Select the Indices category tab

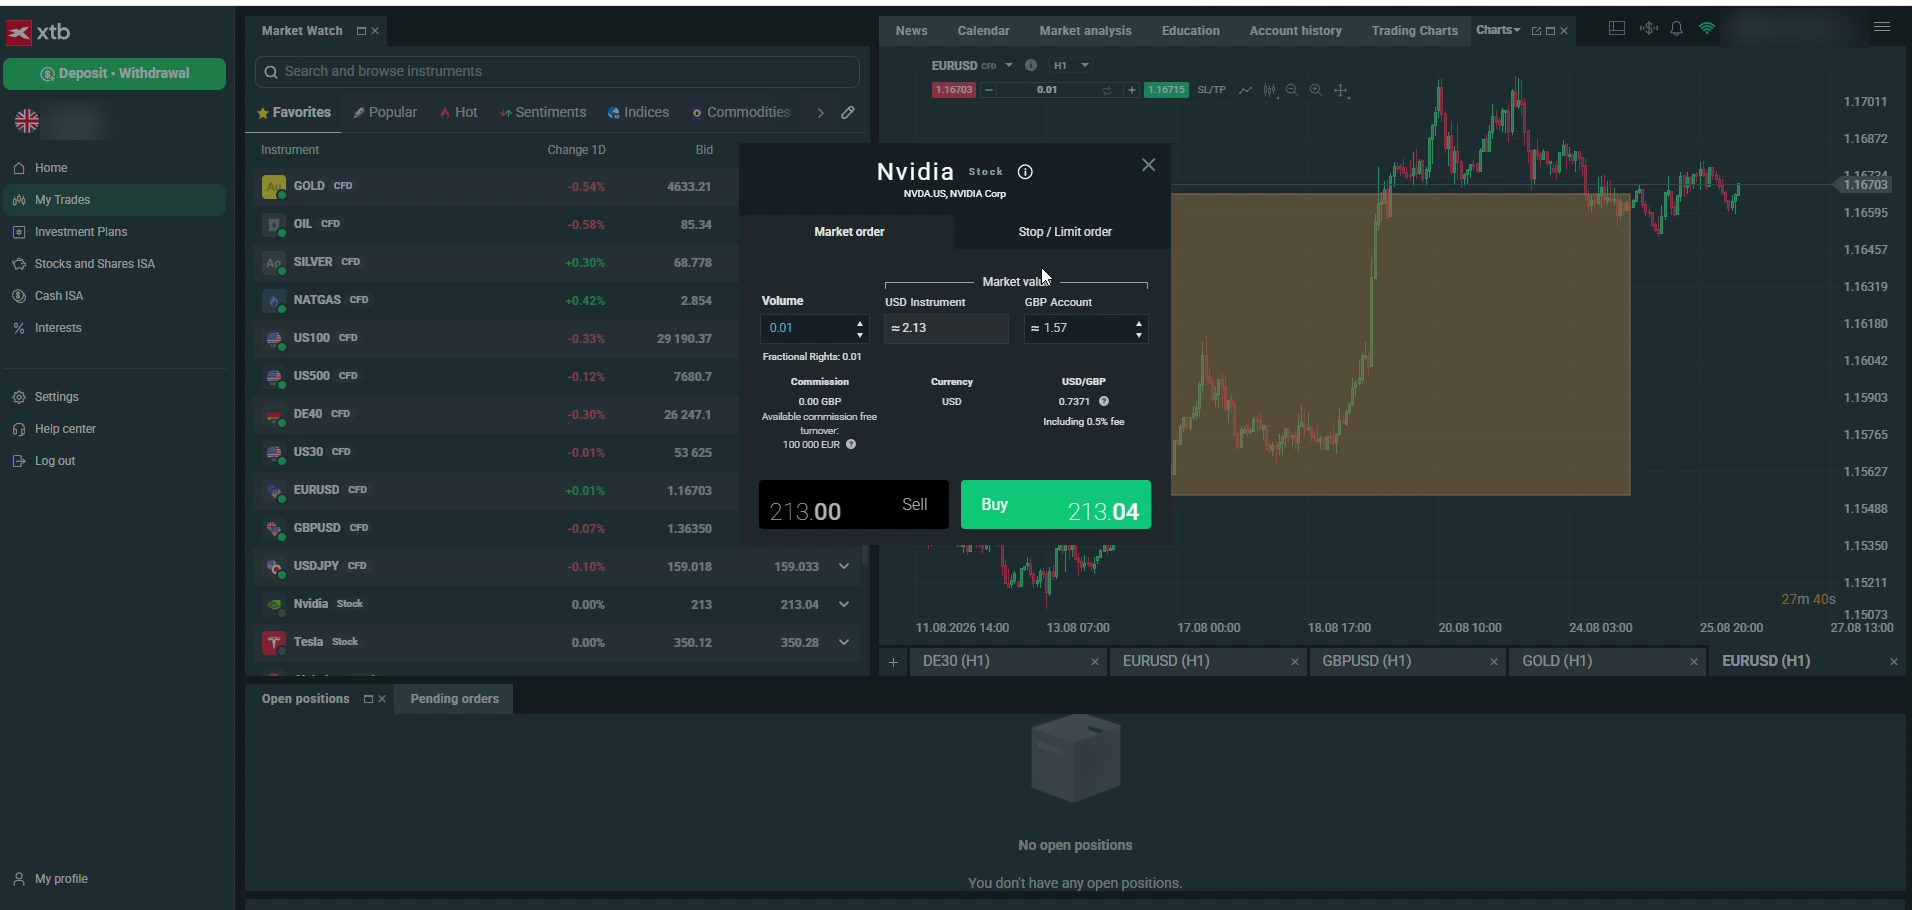click(x=638, y=112)
